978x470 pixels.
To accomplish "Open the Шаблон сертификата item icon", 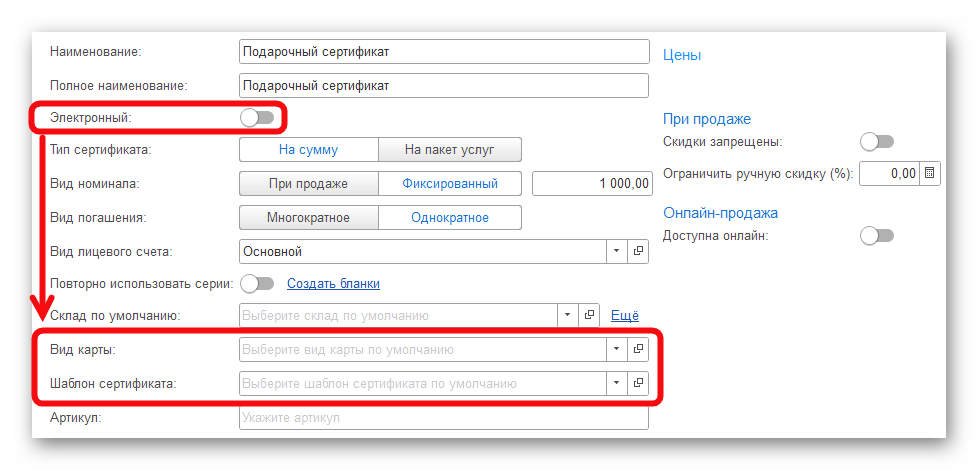I will click(x=637, y=383).
